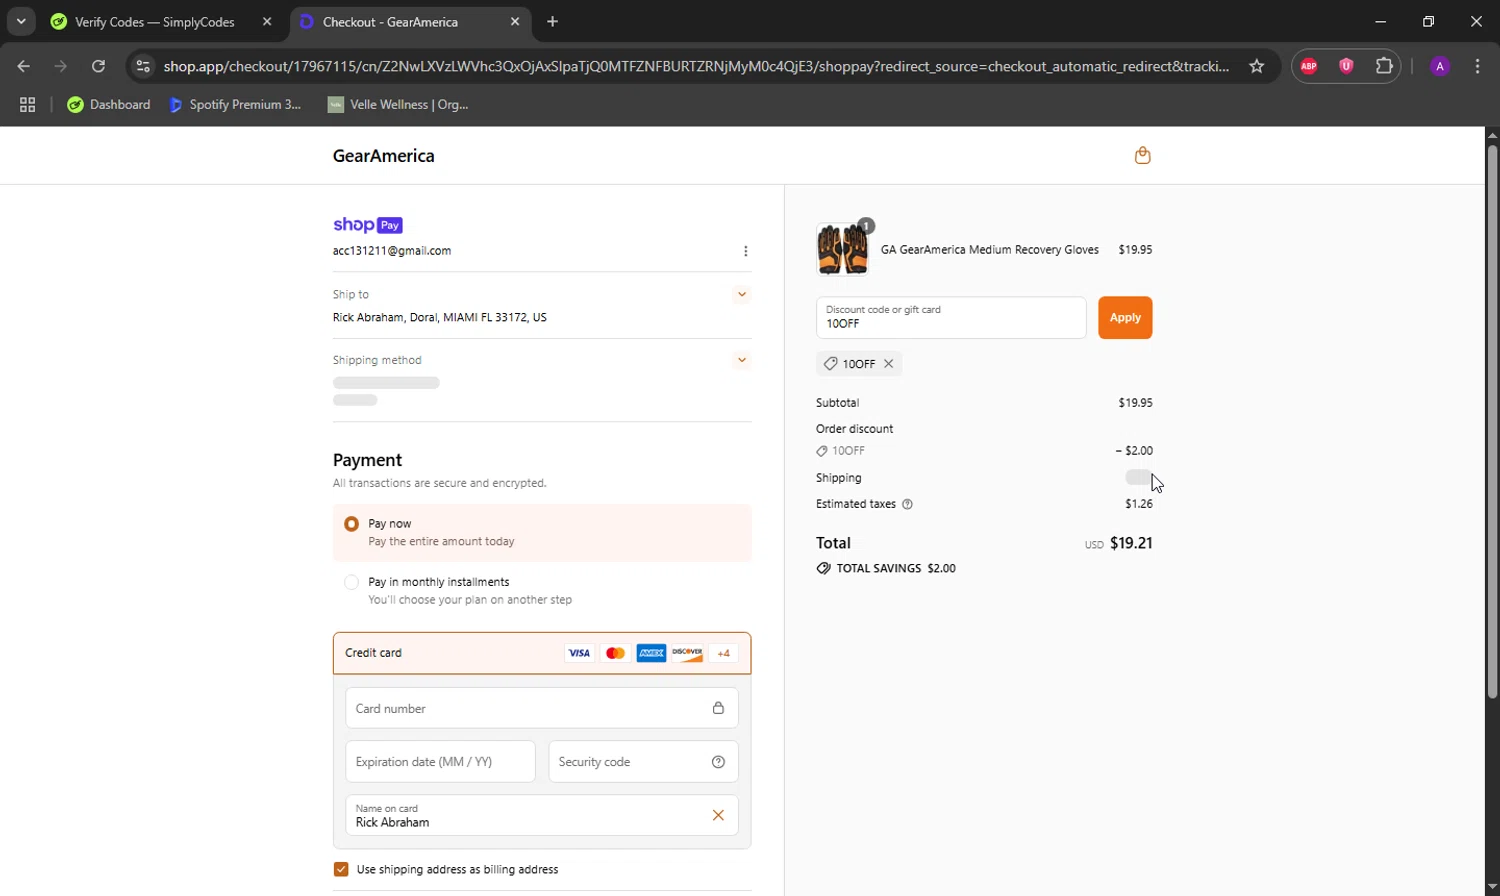Click the TOTAL SAVINGS $2.00 text

(x=896, y=568)
